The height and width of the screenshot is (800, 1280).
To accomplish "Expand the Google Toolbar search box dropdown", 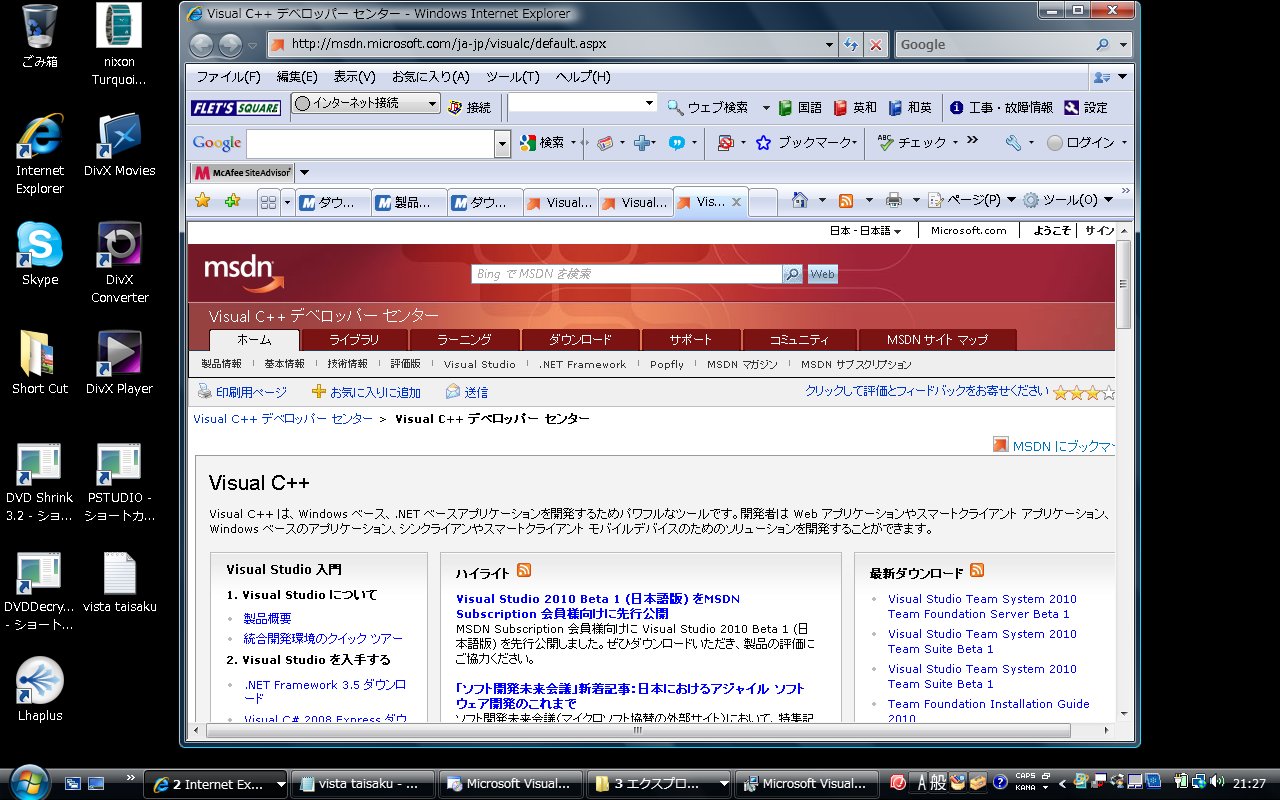I will 503,144.
